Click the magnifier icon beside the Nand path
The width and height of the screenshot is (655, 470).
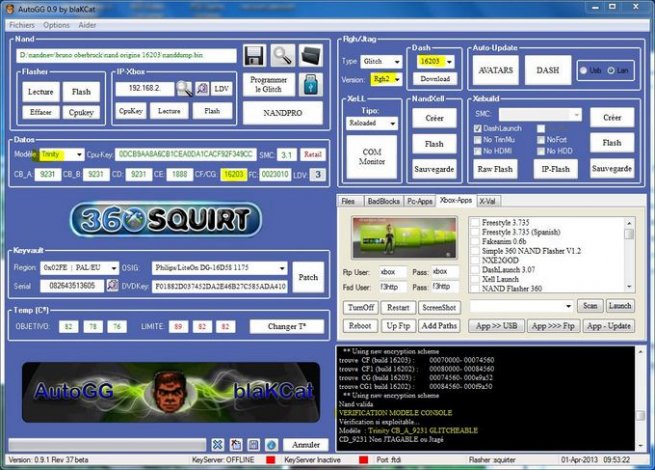283,55
